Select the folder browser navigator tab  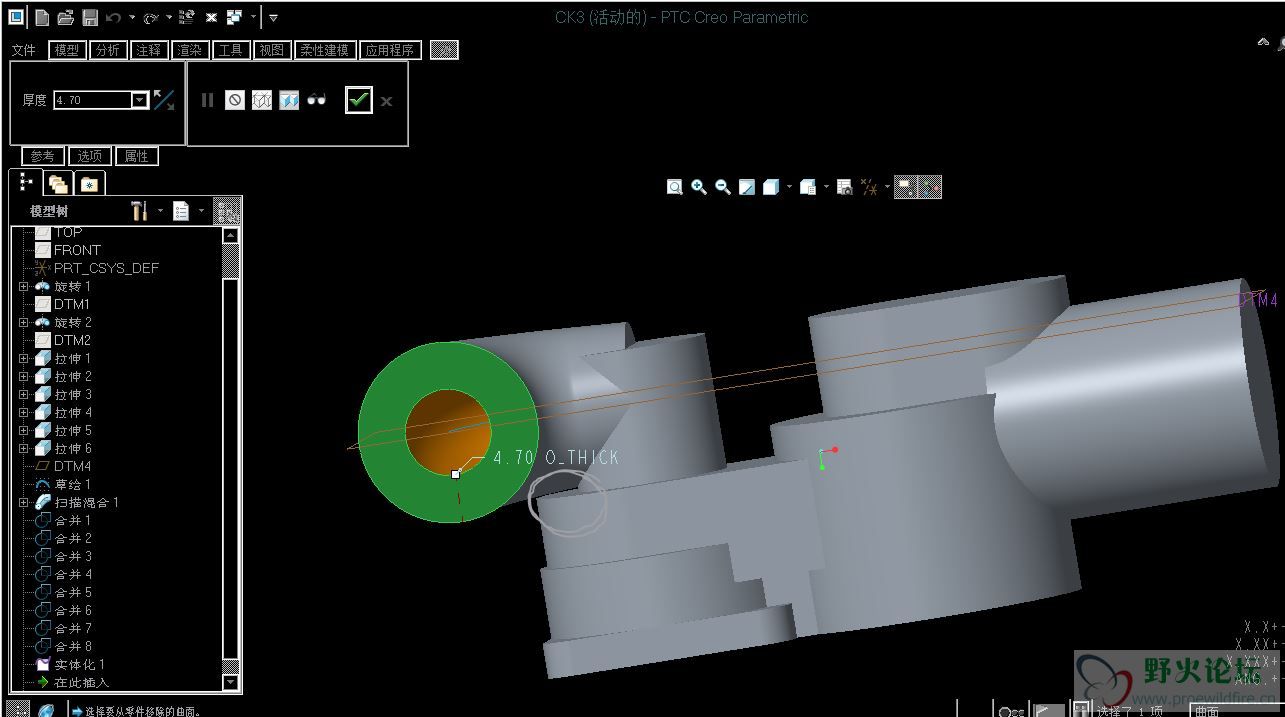(59, 183)
